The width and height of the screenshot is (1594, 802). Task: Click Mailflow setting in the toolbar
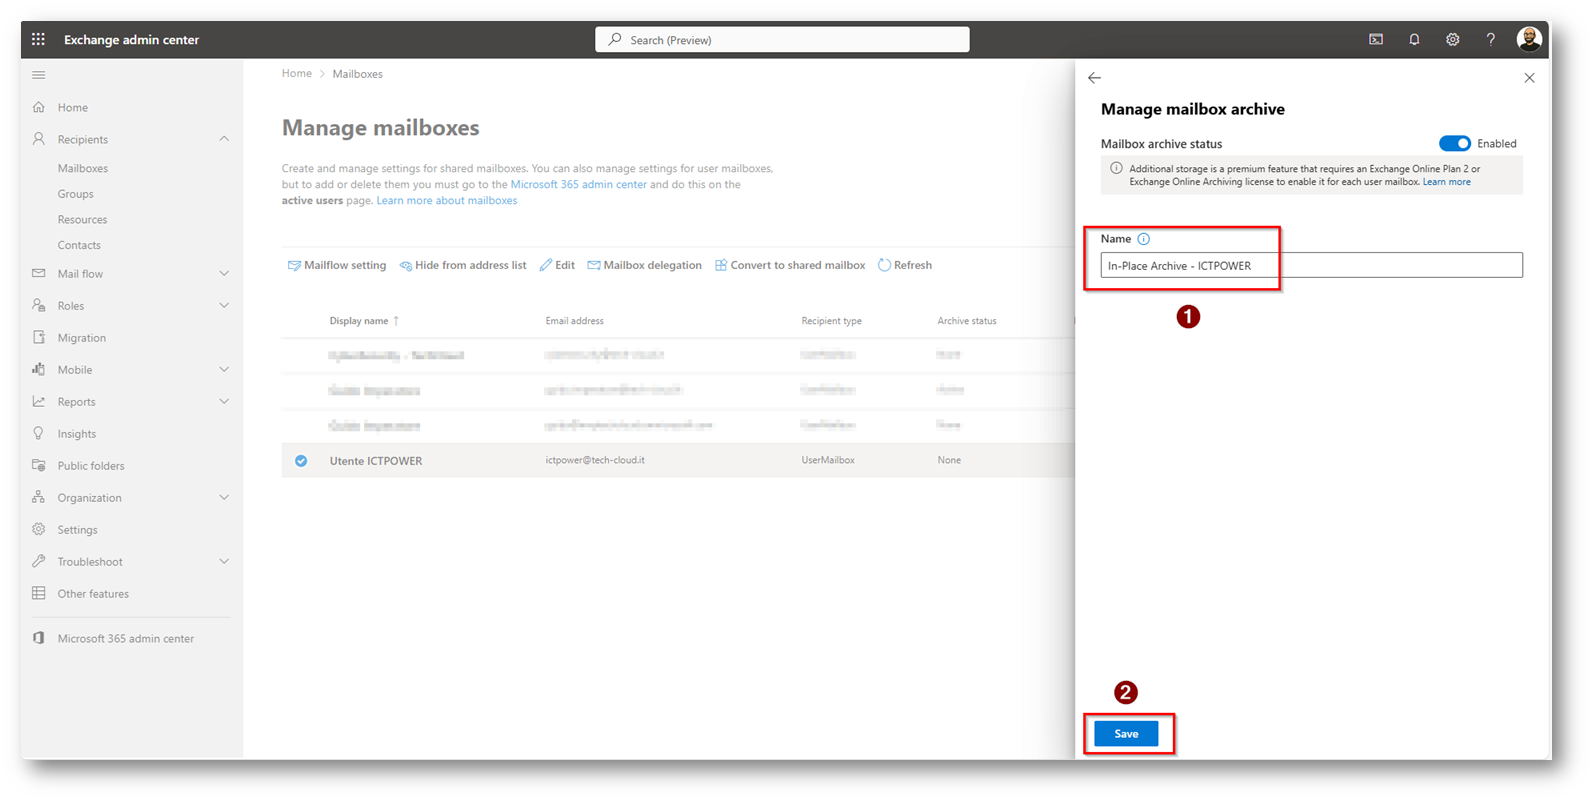pos(337,265)
